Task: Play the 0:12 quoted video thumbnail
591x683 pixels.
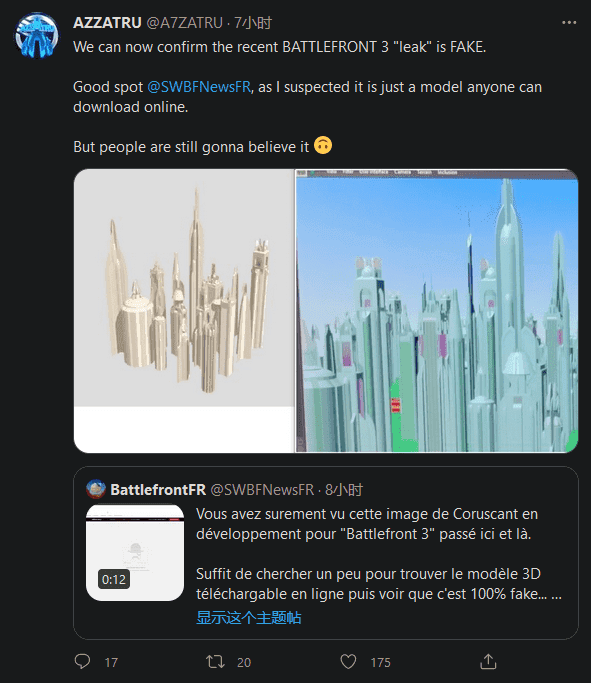Action: pyautogui.click(x=135, y=553)
